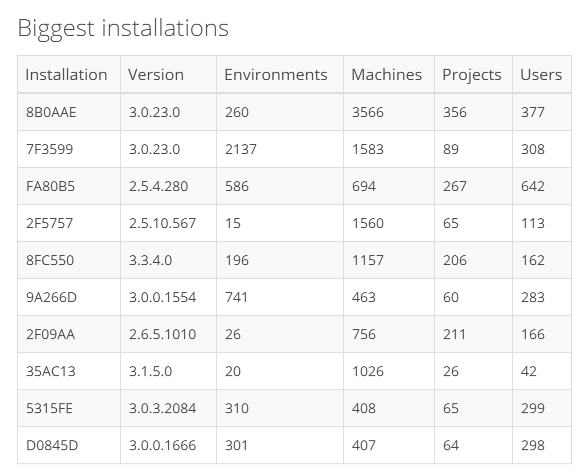
Task: Click the Machines column header
Action: (387, 75)
